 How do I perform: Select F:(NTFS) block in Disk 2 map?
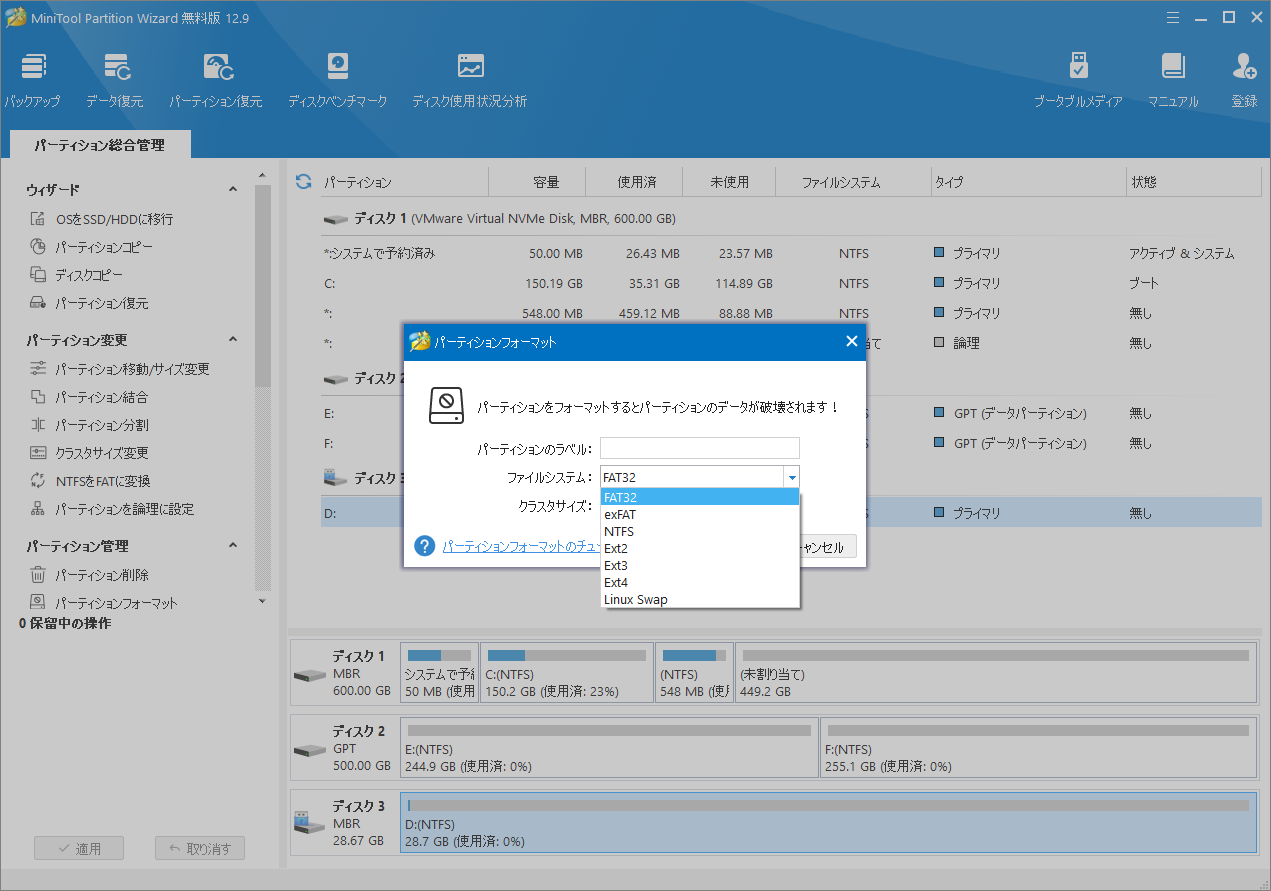coord(1038,747)
